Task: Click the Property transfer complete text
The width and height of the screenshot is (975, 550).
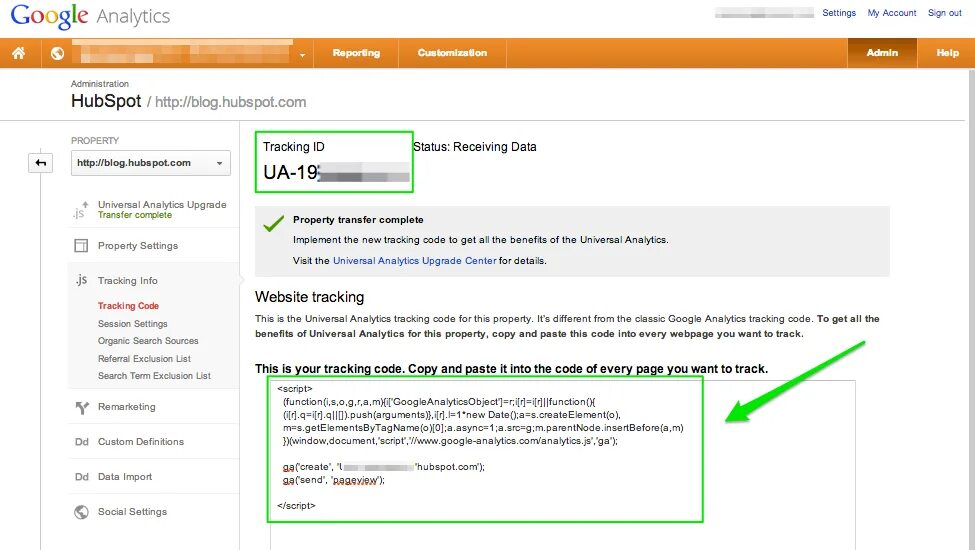Action: point(358,219)
